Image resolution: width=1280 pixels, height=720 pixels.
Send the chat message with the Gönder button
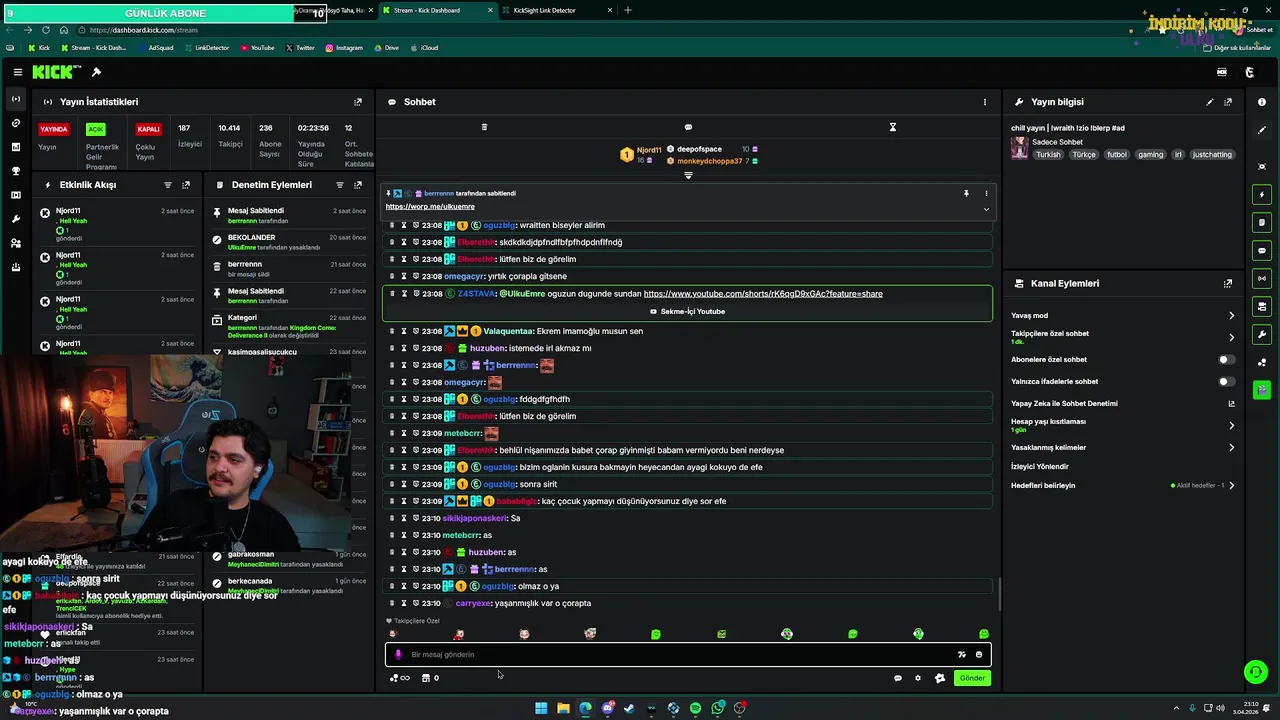(x=972, y=678)
